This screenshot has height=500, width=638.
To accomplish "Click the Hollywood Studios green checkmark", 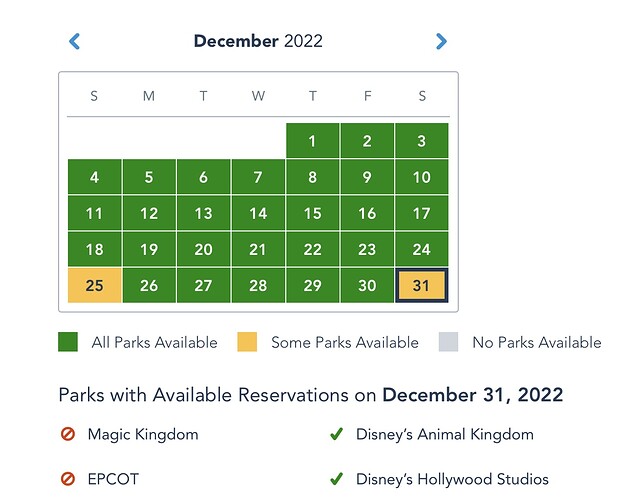I will [x=336, y=479].
